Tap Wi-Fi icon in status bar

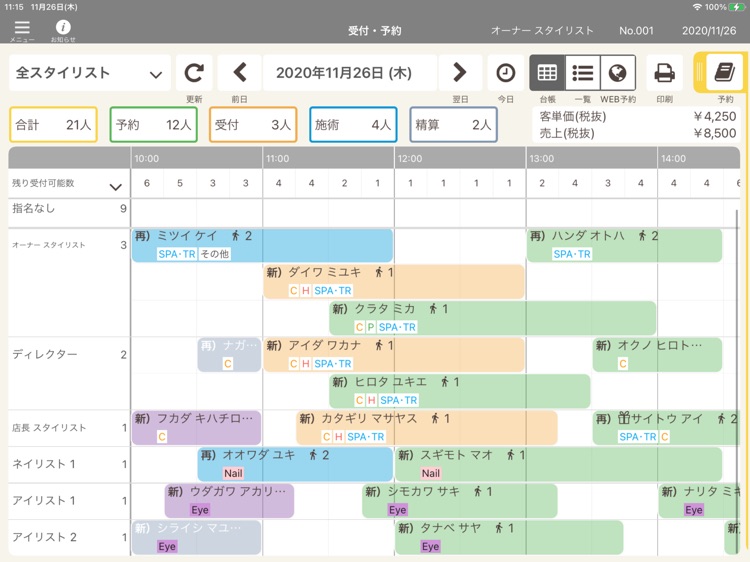coord(697,7)
